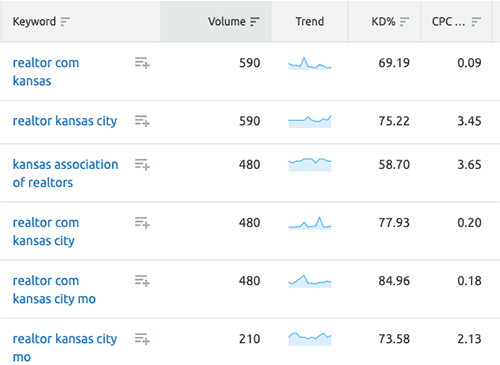The width and height of the screenshot is (500, 365).
Task: Select KD value 75.22
Action: (x=394, y=121)
